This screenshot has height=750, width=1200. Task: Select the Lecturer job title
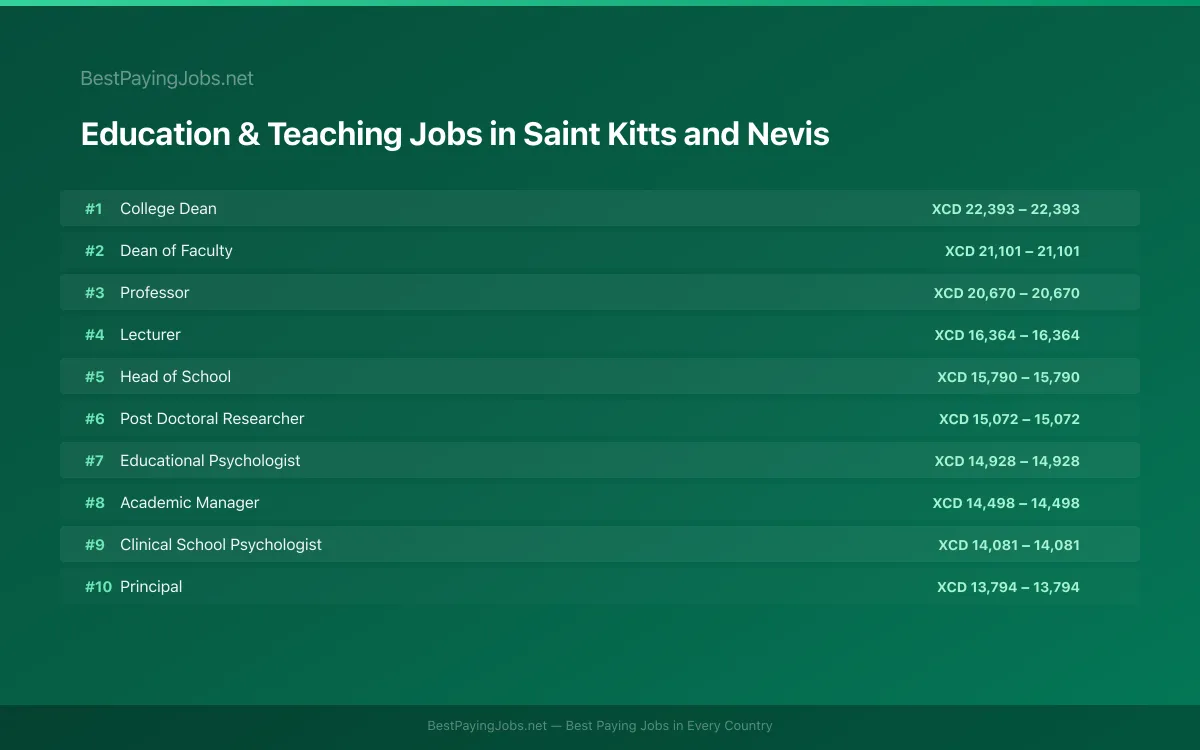150,335
